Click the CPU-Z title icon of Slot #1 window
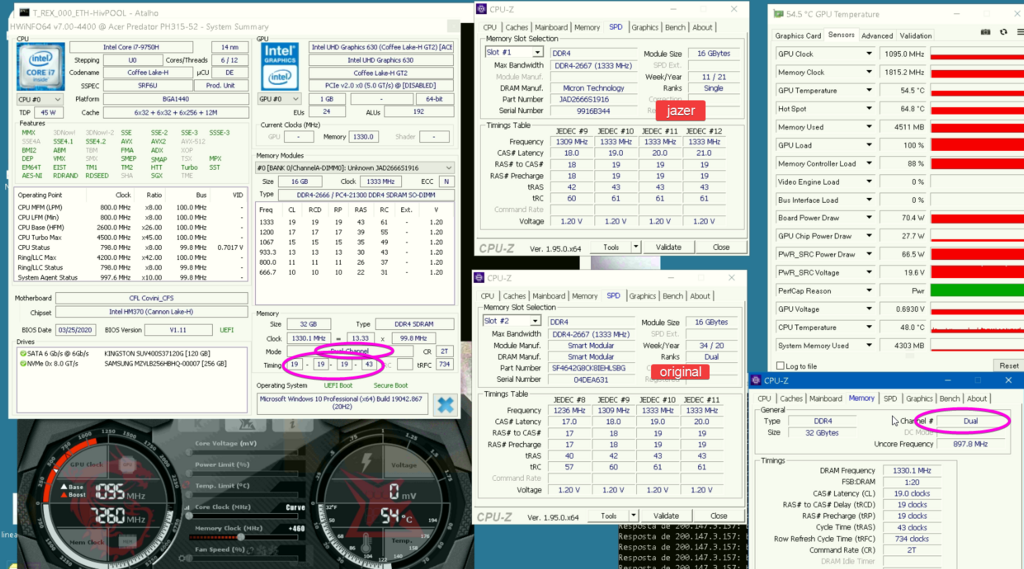 (482, 9)
